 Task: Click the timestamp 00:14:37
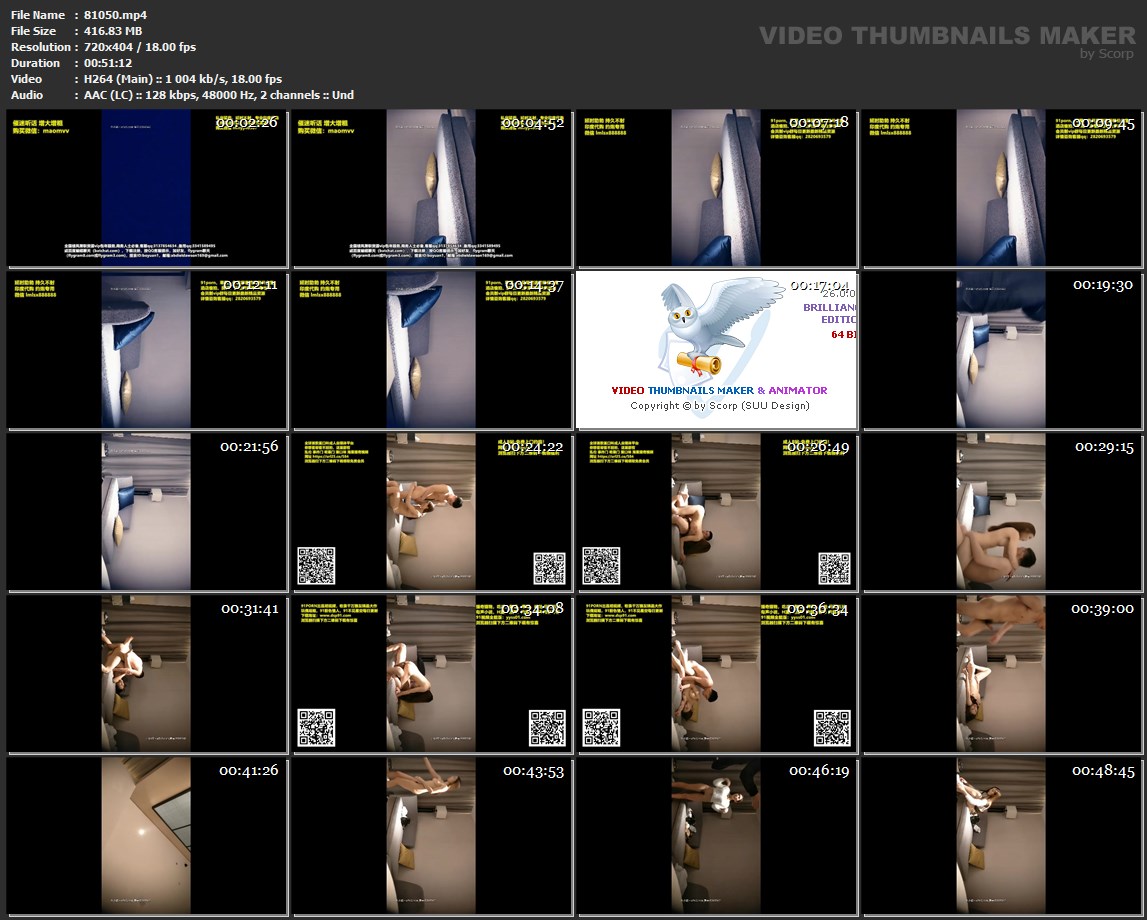pos(533,285)
